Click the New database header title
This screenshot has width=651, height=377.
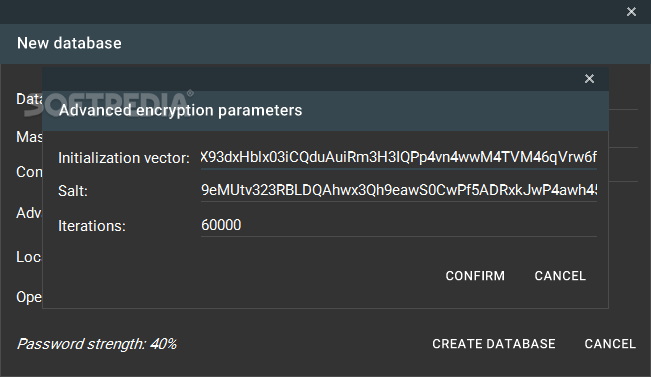pyautogui.click(x=69, y=43)
